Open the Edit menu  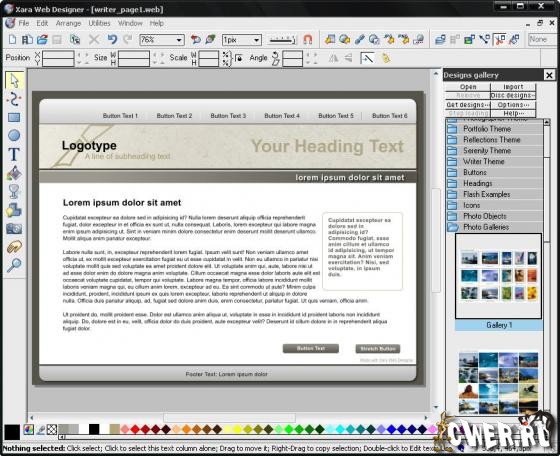coord(42,23)
